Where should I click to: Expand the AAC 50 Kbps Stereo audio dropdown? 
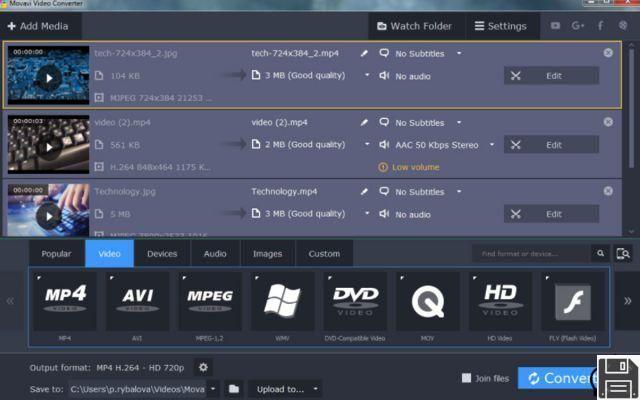[x=492, y=144]
